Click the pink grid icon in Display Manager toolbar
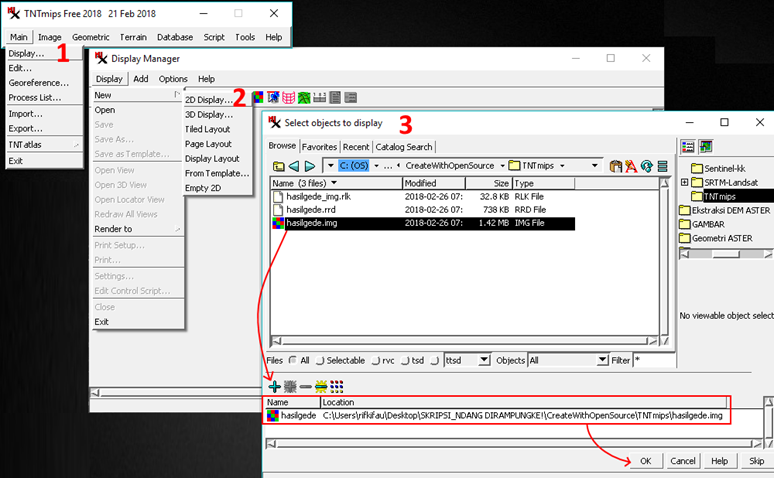The image size is (774, 478). [x=288, y=97]
